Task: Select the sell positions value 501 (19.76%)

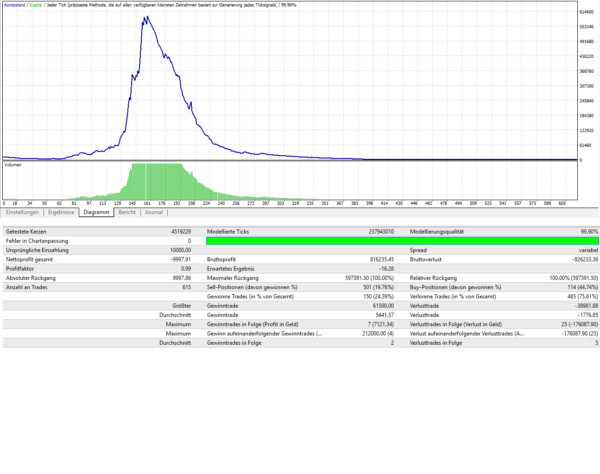Action: pyautogui.click(x=378, y=287)
